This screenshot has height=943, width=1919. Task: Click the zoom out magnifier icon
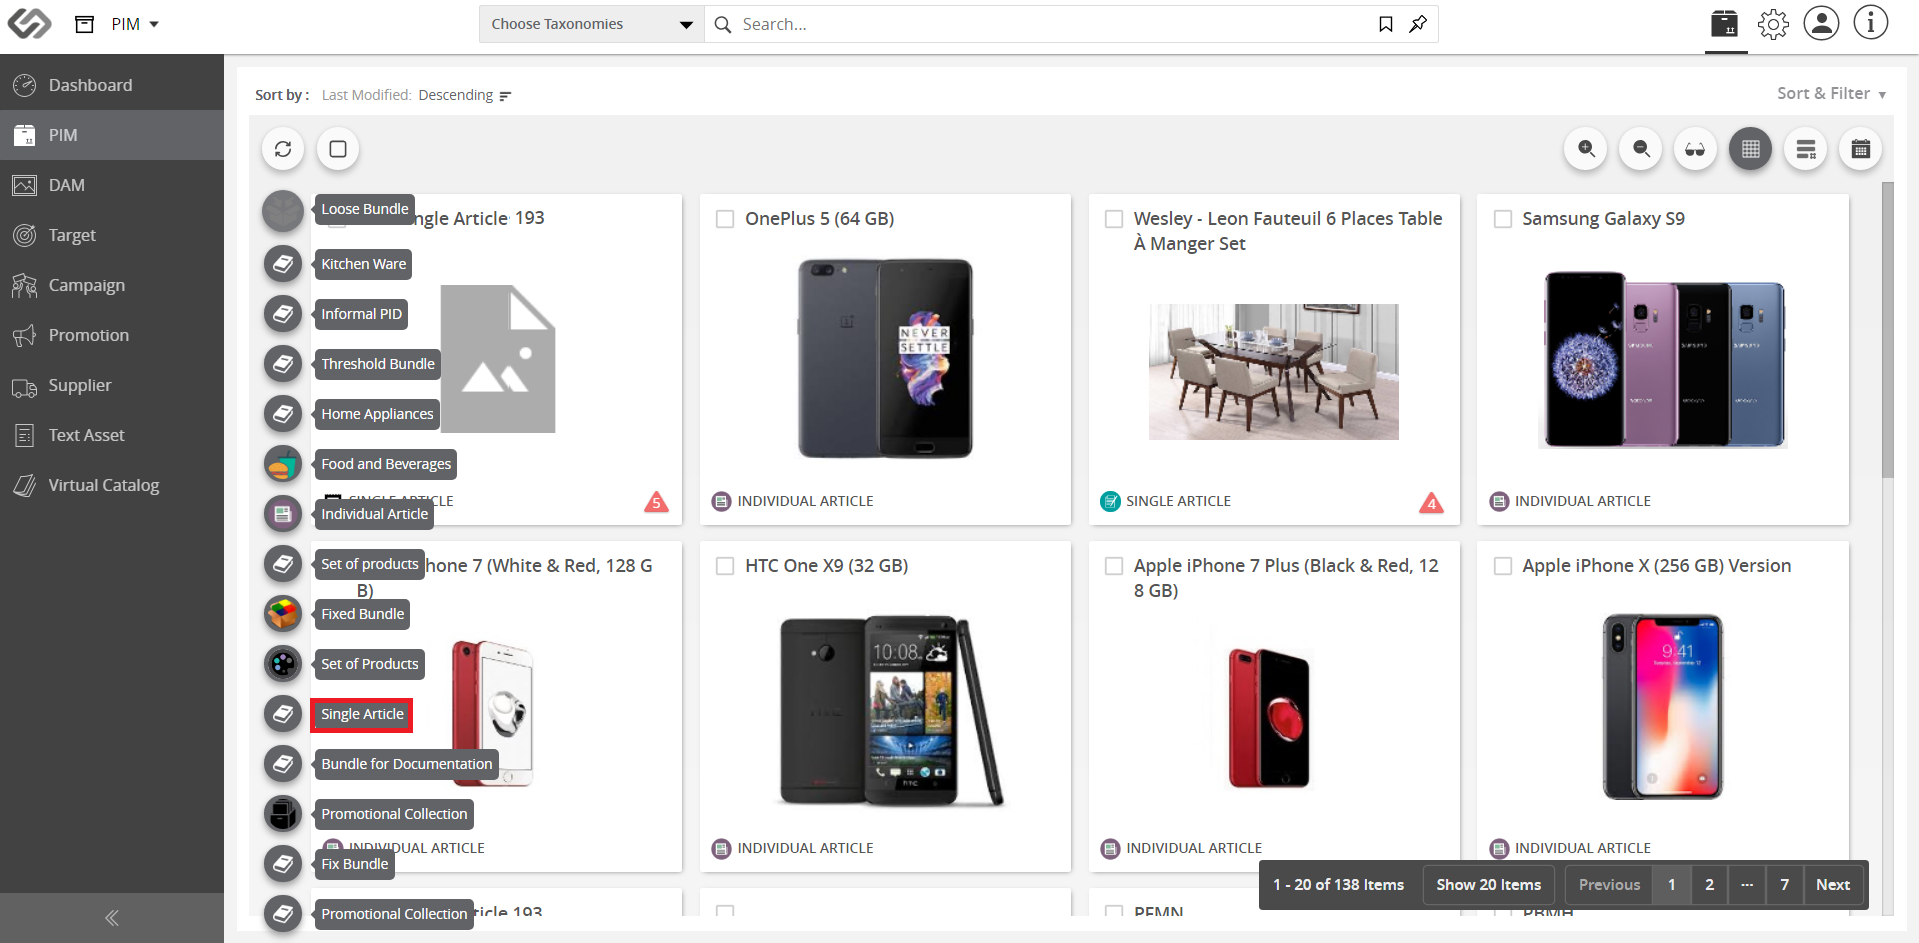click(x=1641, y=149)
